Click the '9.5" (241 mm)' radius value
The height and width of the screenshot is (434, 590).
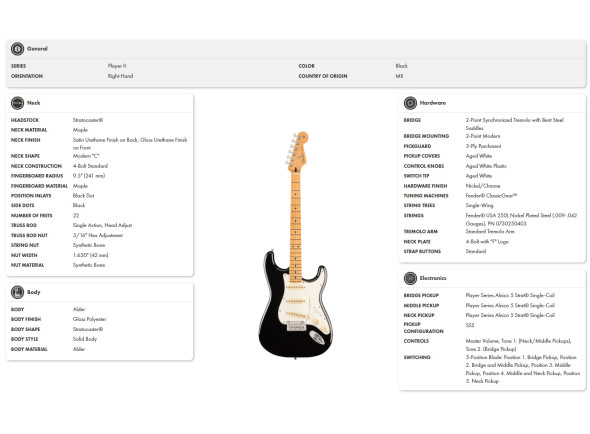[x=89, y=176]
